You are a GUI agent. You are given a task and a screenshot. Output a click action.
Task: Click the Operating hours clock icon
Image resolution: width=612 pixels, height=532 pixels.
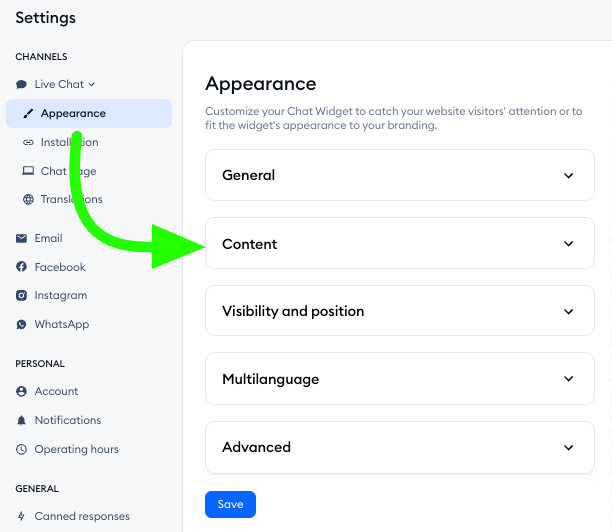coord(21,450)
